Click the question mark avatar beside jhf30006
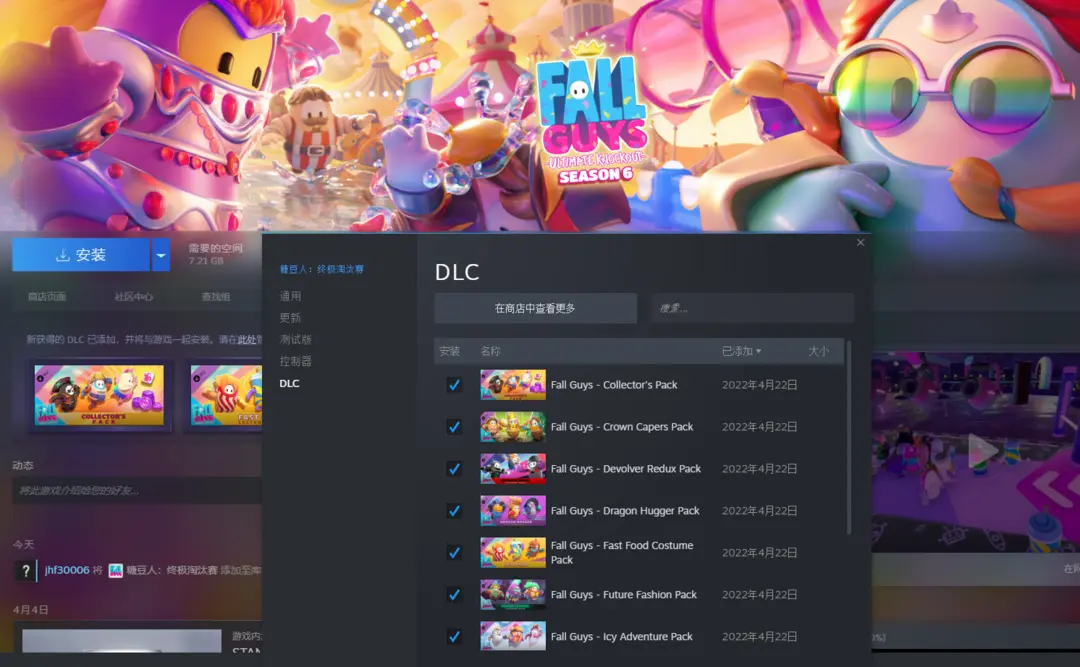Screen dimensions: 1080x667 click(x=27, y=570)
